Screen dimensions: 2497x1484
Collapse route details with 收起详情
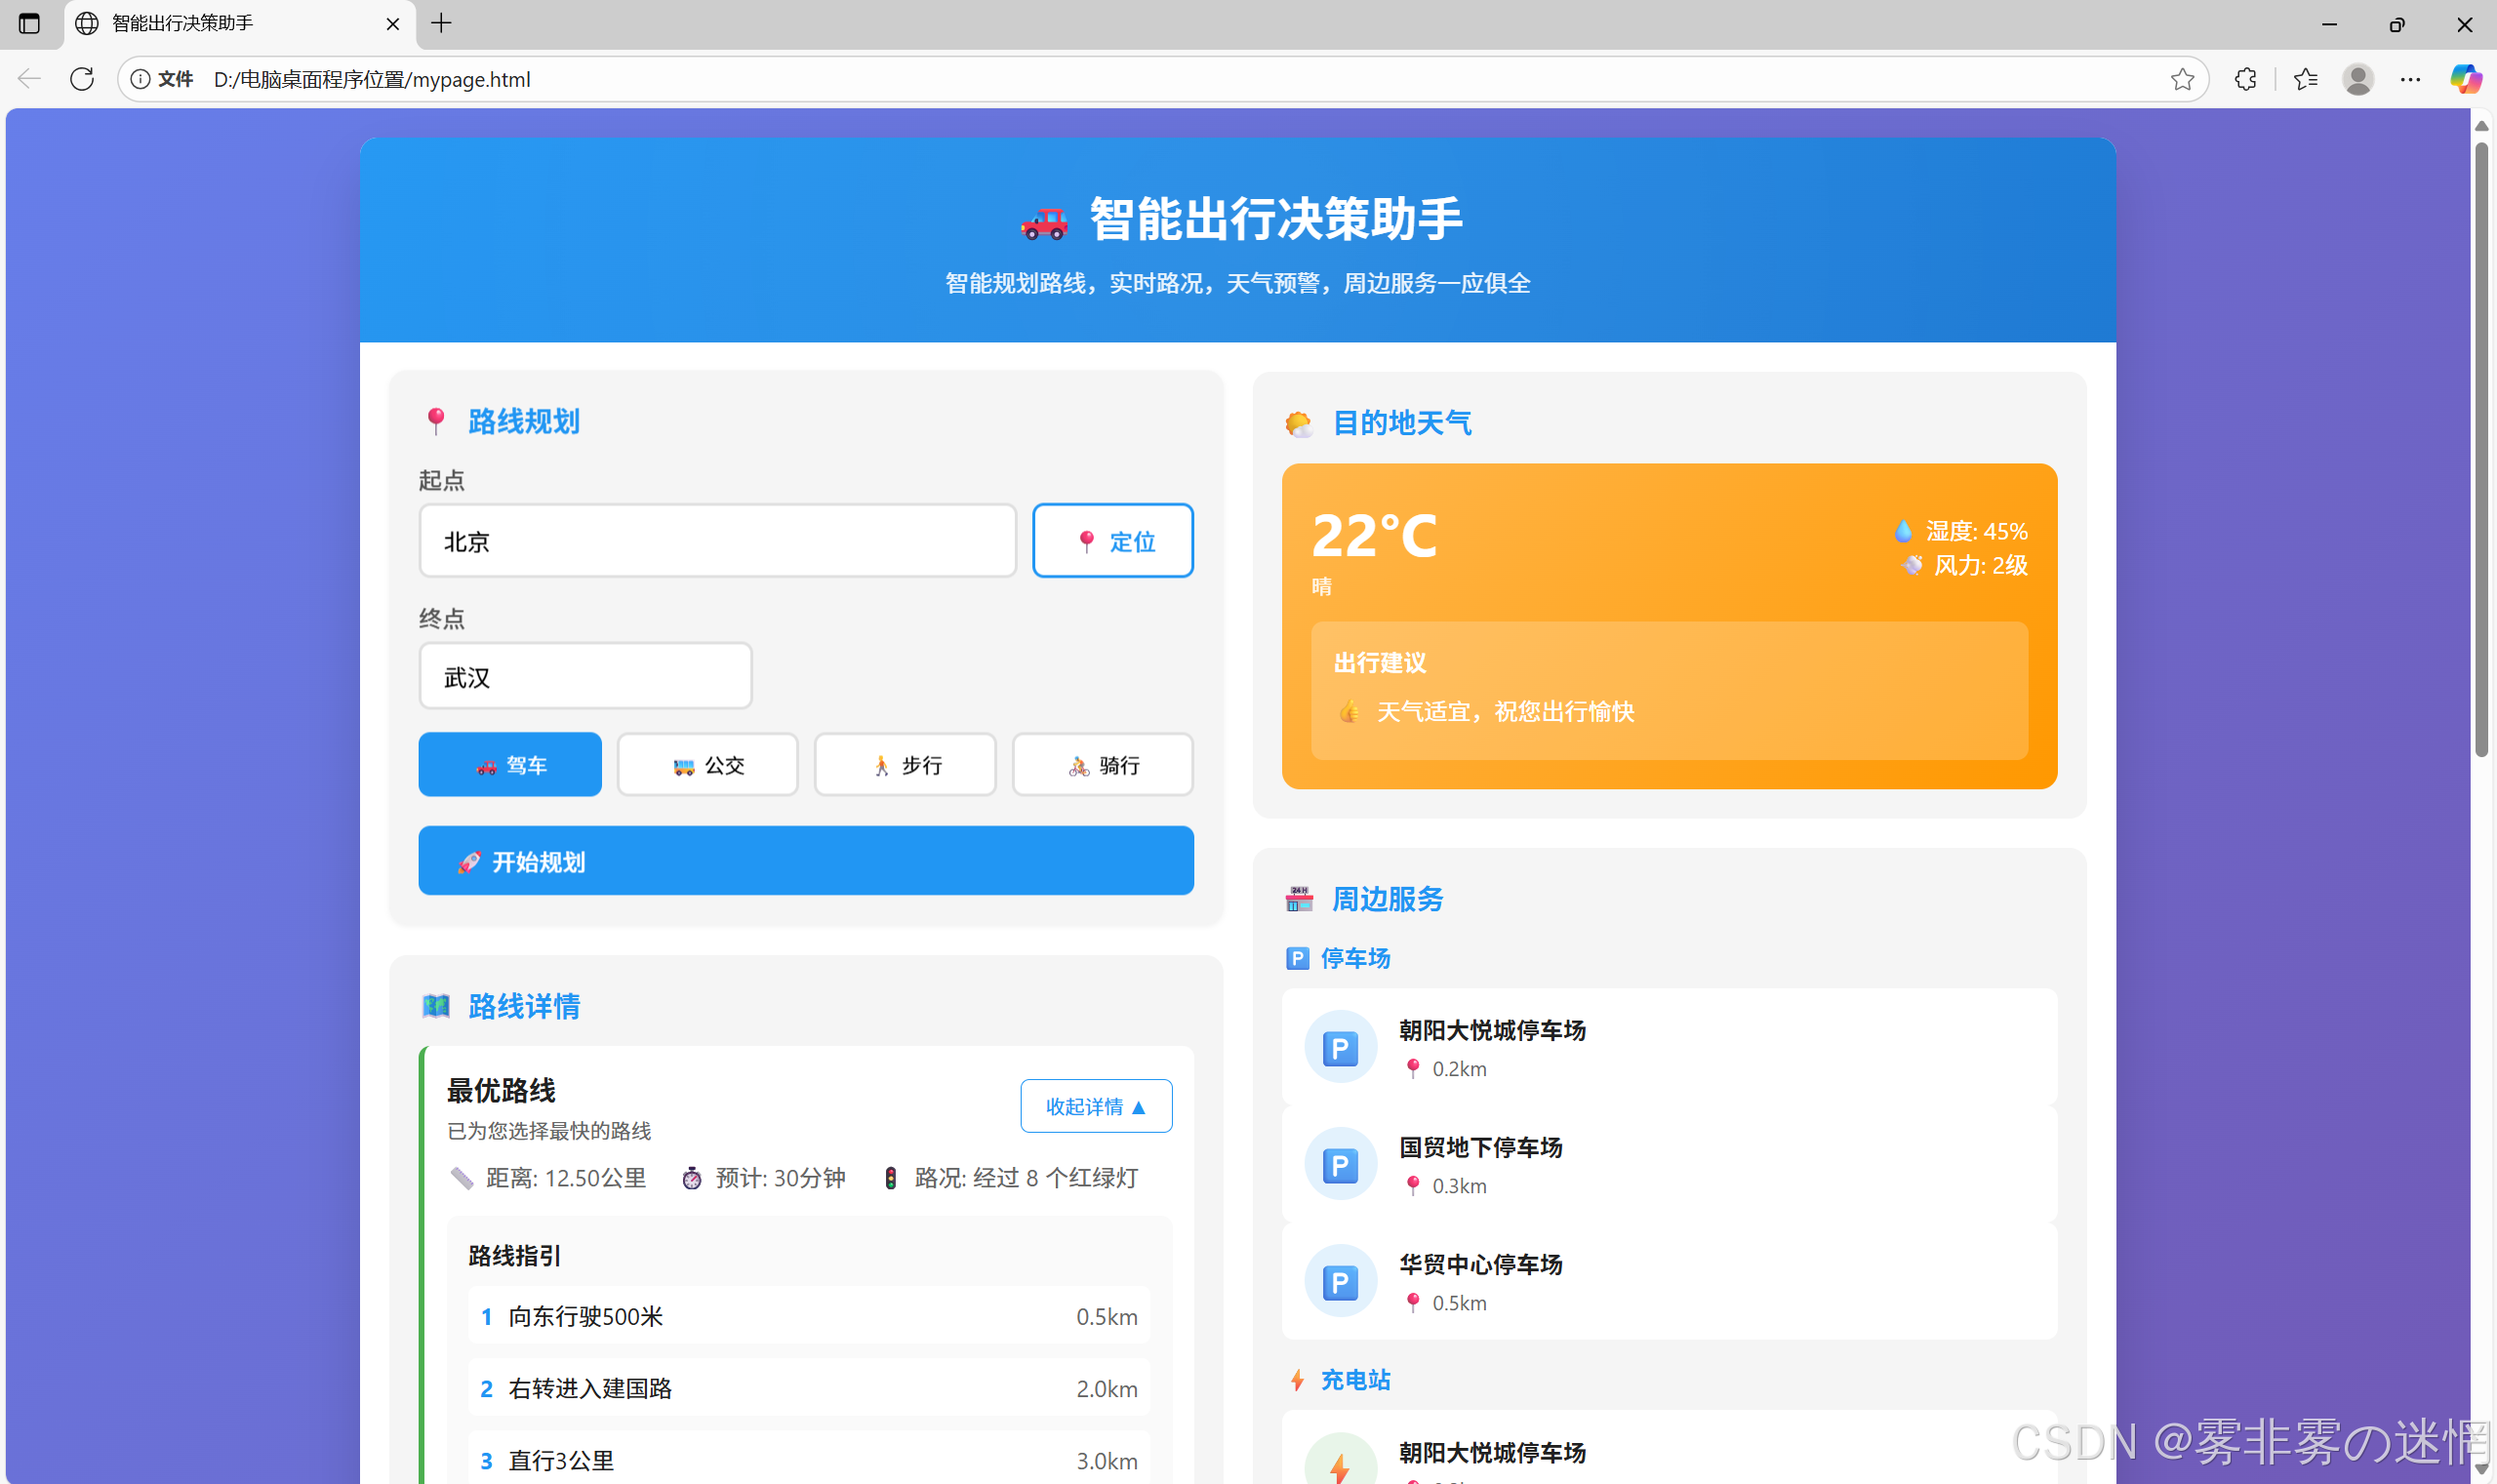[x=1095, y=1106]
